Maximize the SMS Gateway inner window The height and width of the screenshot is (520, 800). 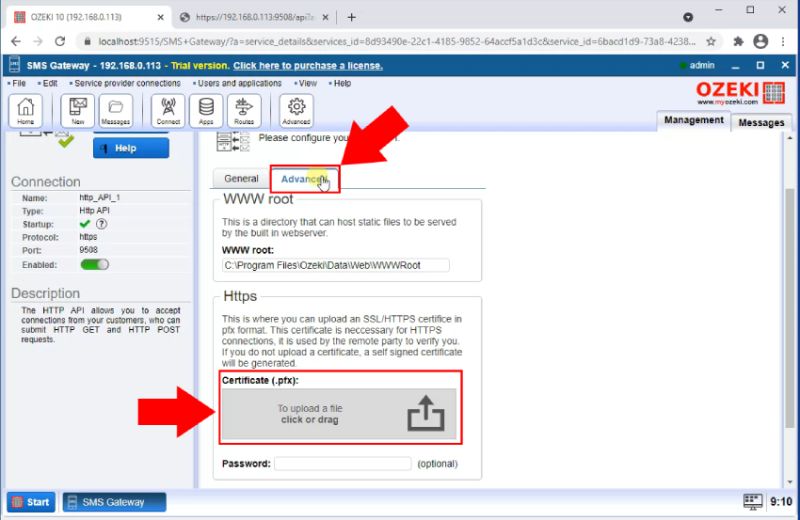(760, 65)
